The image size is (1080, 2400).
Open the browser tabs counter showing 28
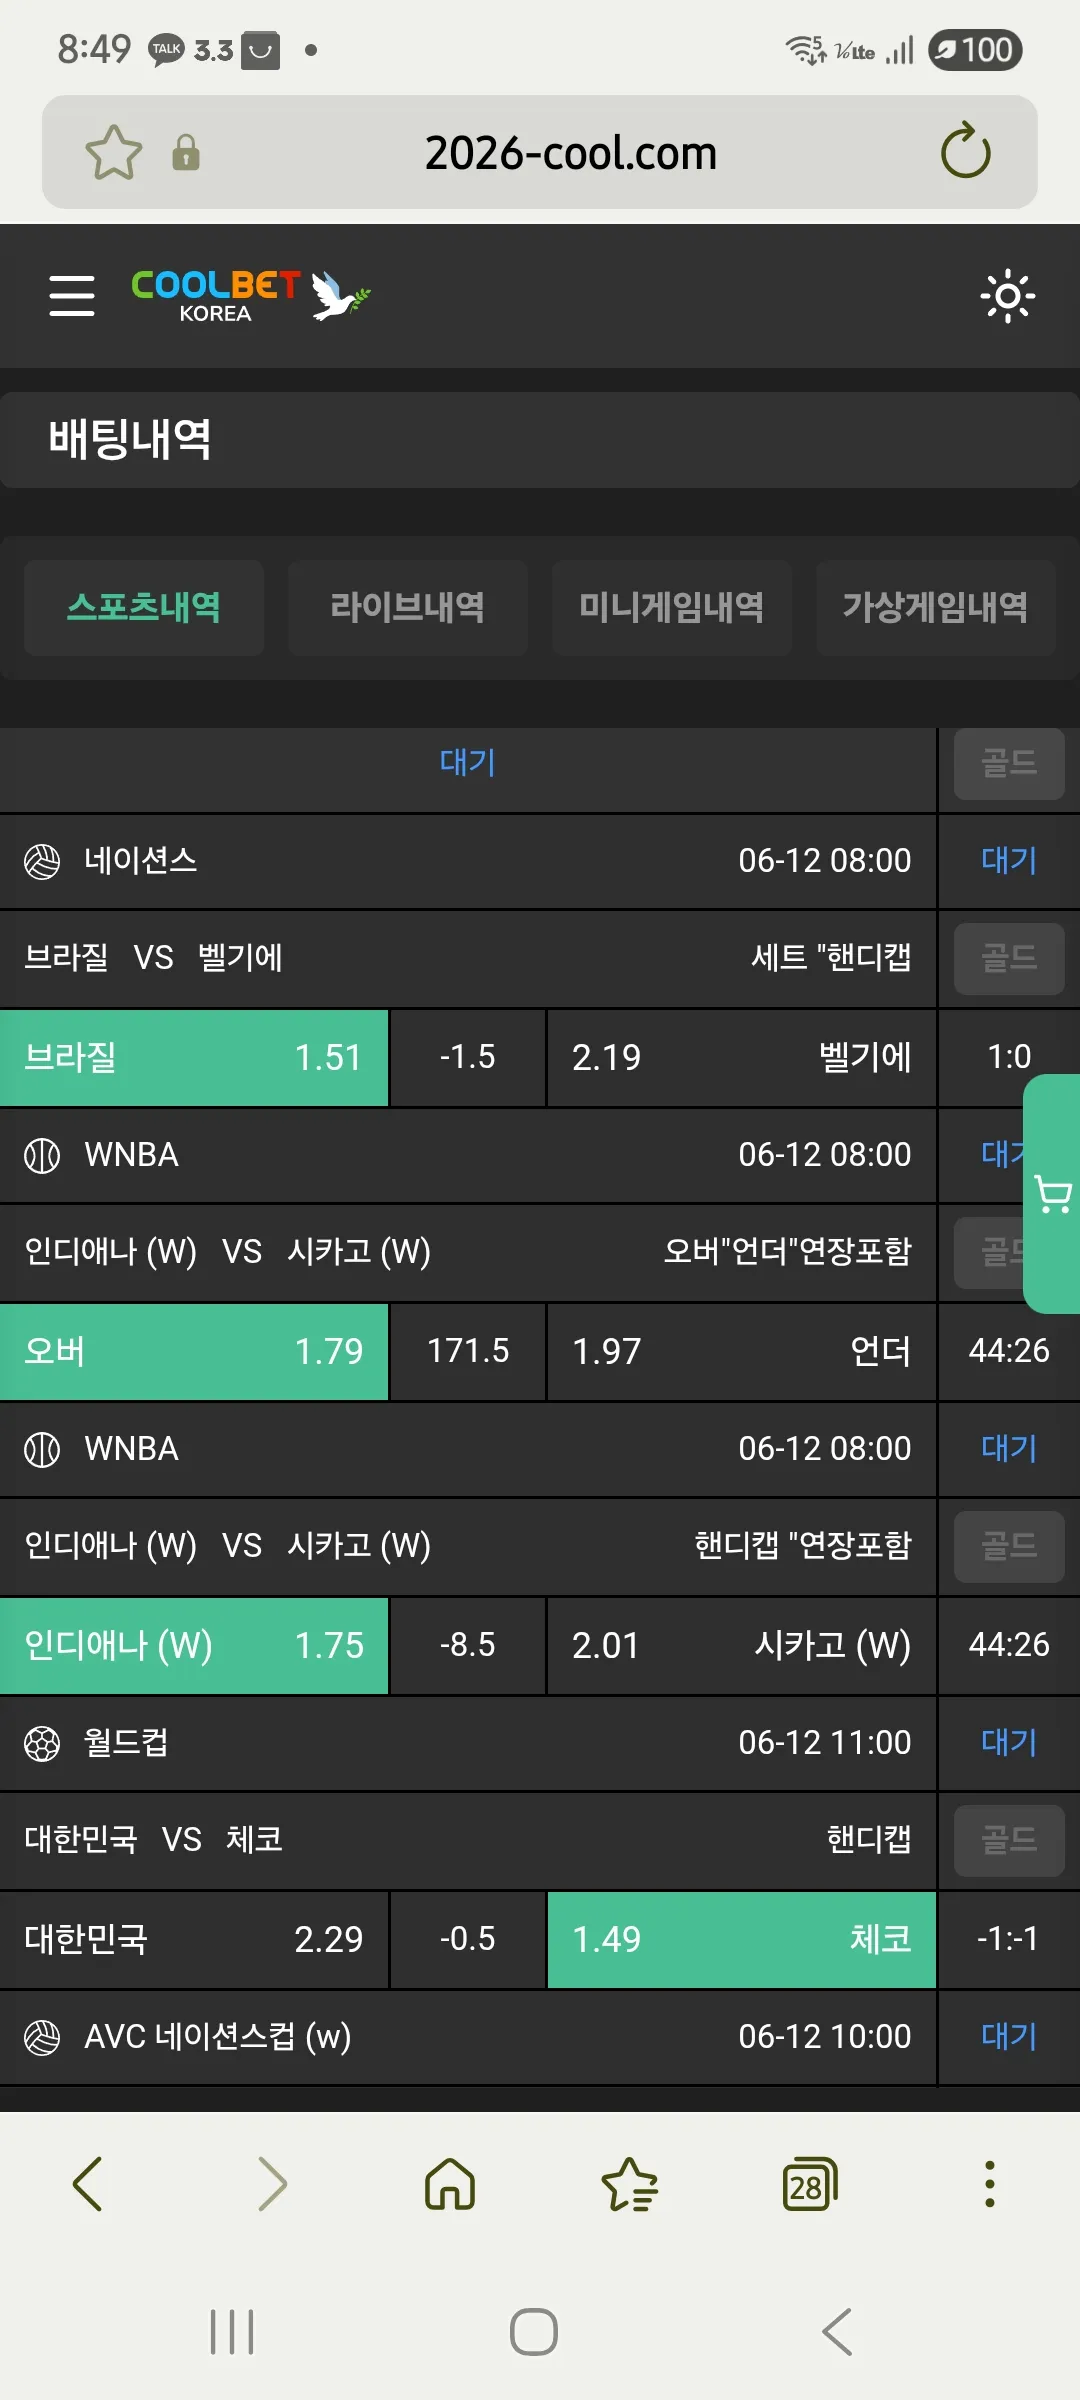pyautogui.click(x=809, y=2184)
